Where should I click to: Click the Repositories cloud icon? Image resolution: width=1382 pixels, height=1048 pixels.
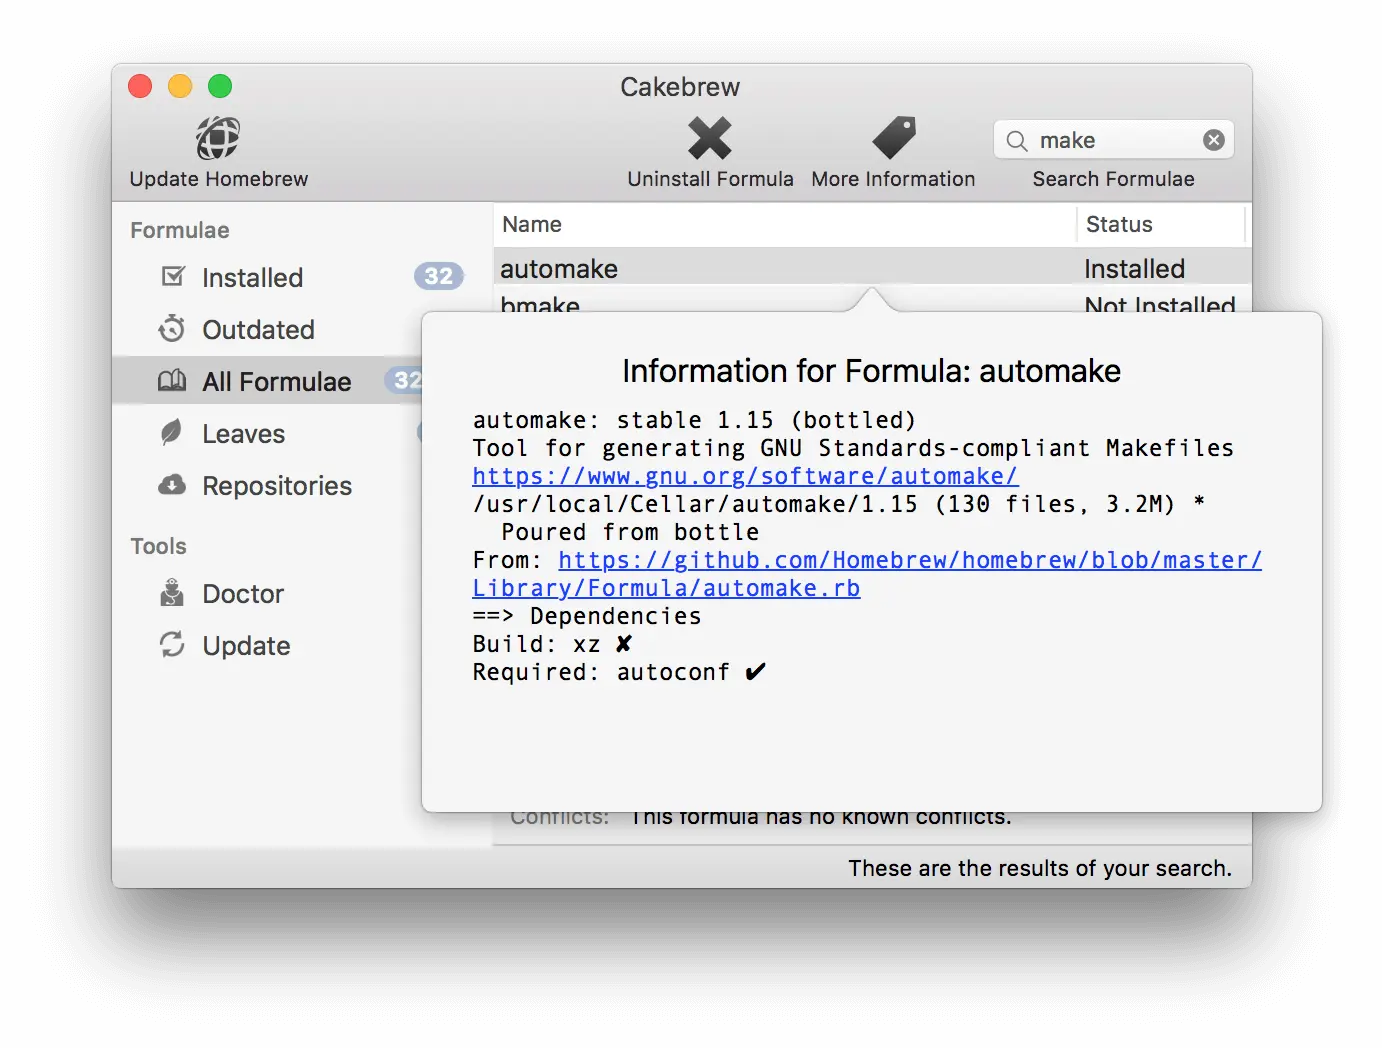172,485
